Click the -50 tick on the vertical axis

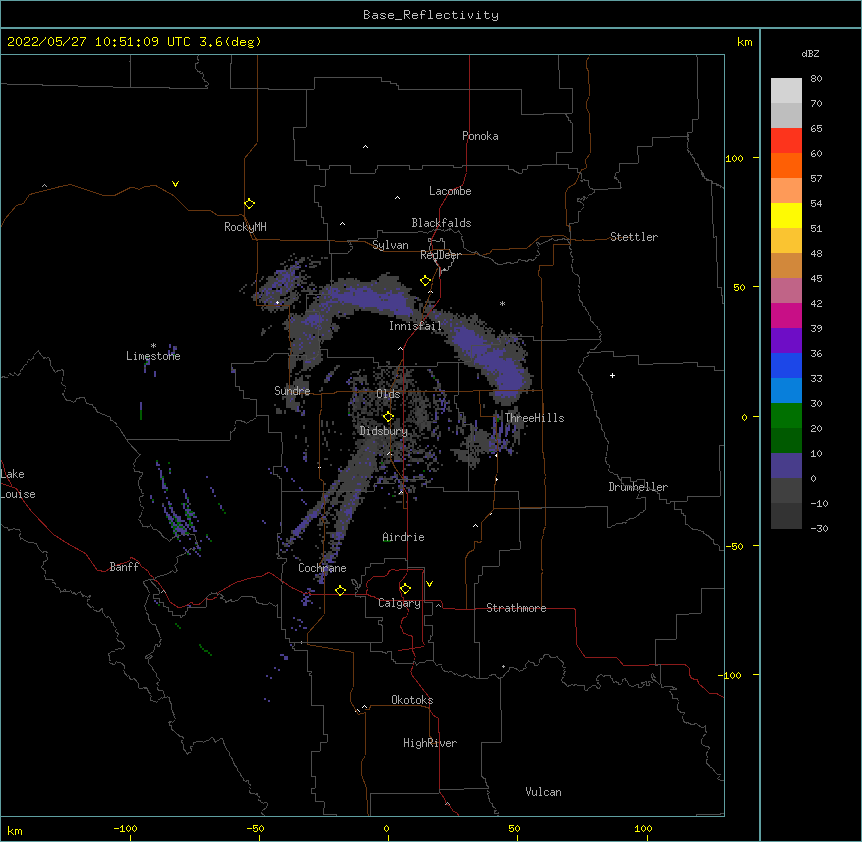click(x=734, y=546)
